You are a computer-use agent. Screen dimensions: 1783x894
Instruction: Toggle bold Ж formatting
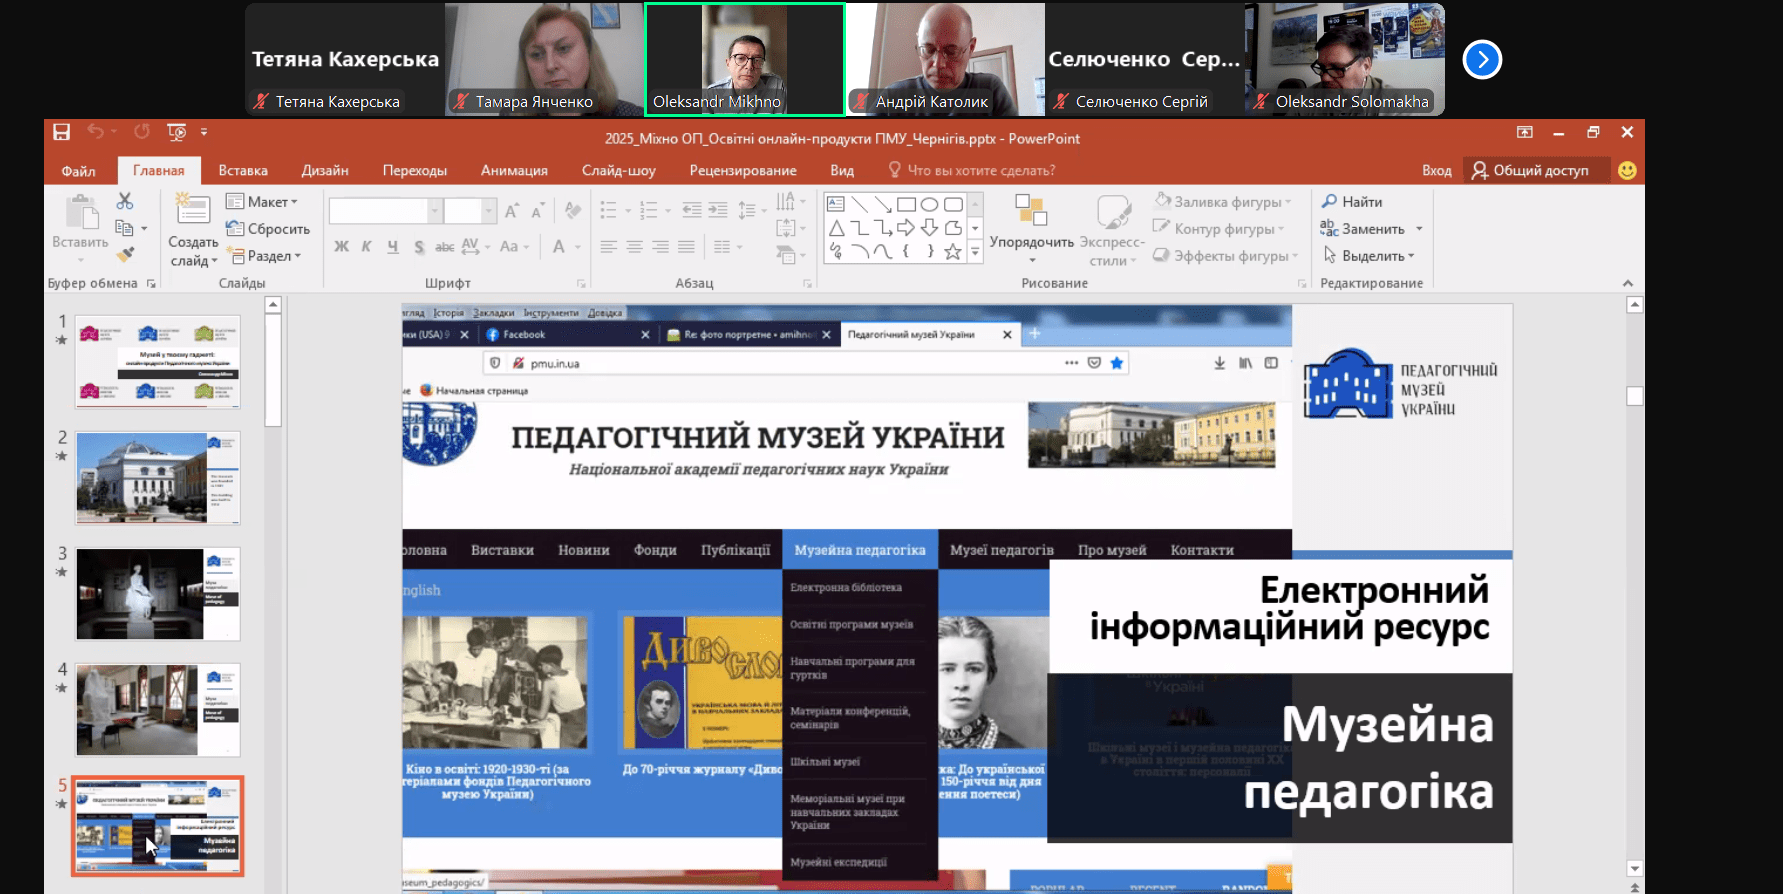click(341, 247)
